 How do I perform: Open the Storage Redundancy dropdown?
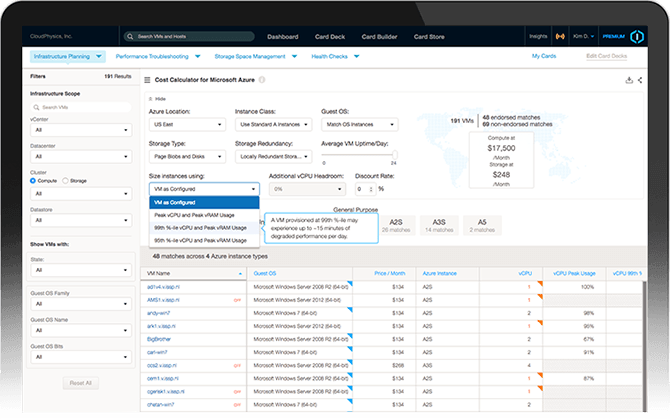tap(273, 156)
